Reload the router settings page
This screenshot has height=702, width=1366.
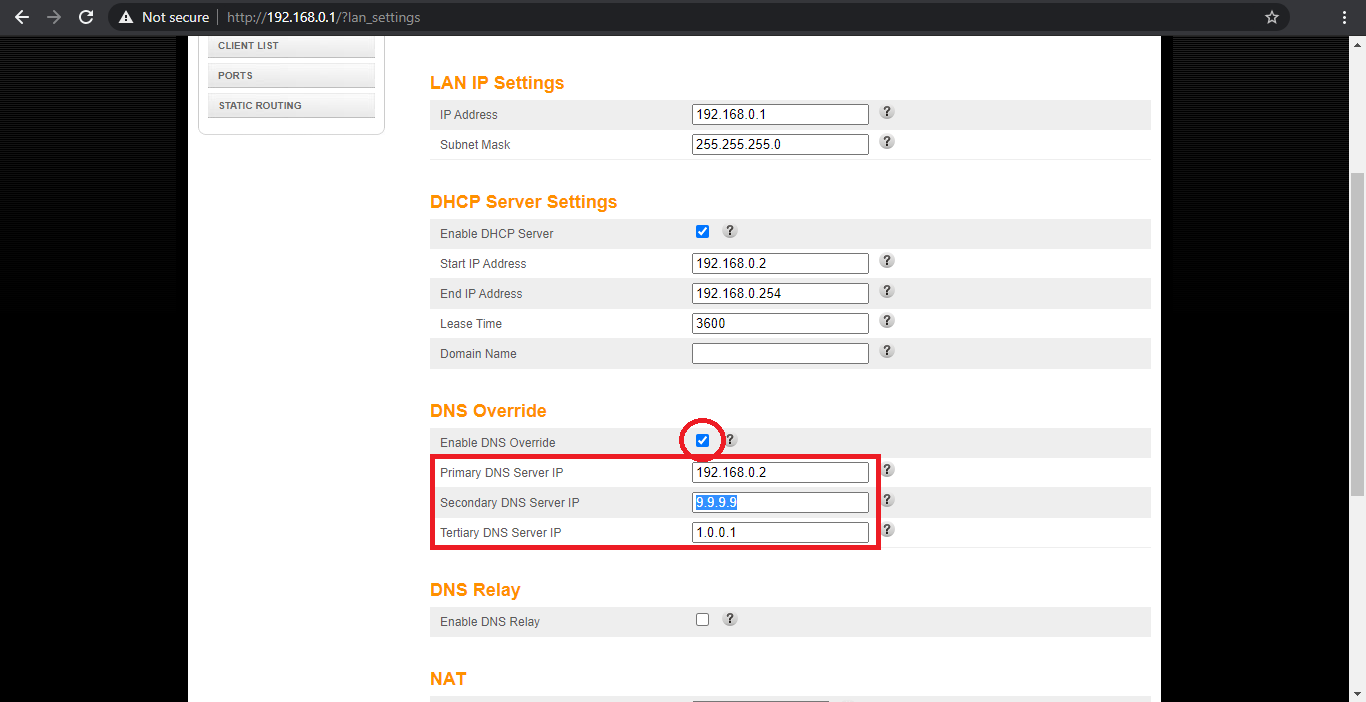(87, 17)
